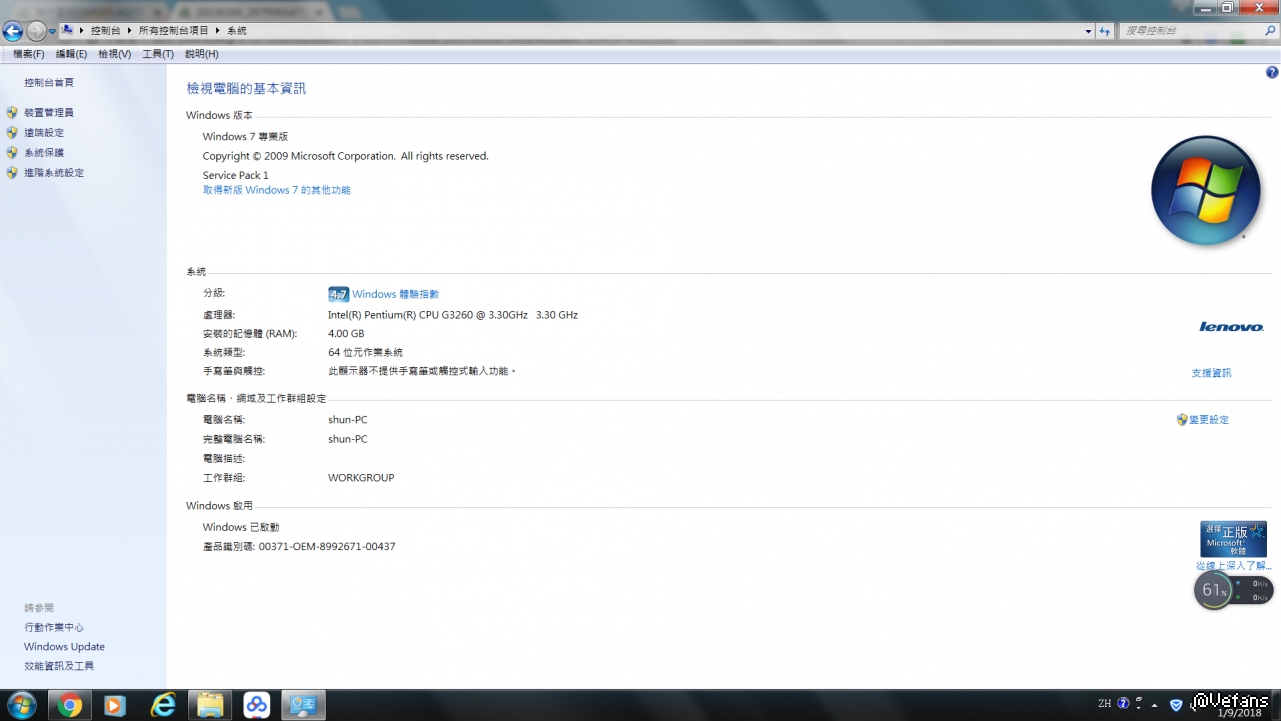This screenshot has height=721, width=1281.
Task: Click the 變更設定 link
Action: 1209,420
